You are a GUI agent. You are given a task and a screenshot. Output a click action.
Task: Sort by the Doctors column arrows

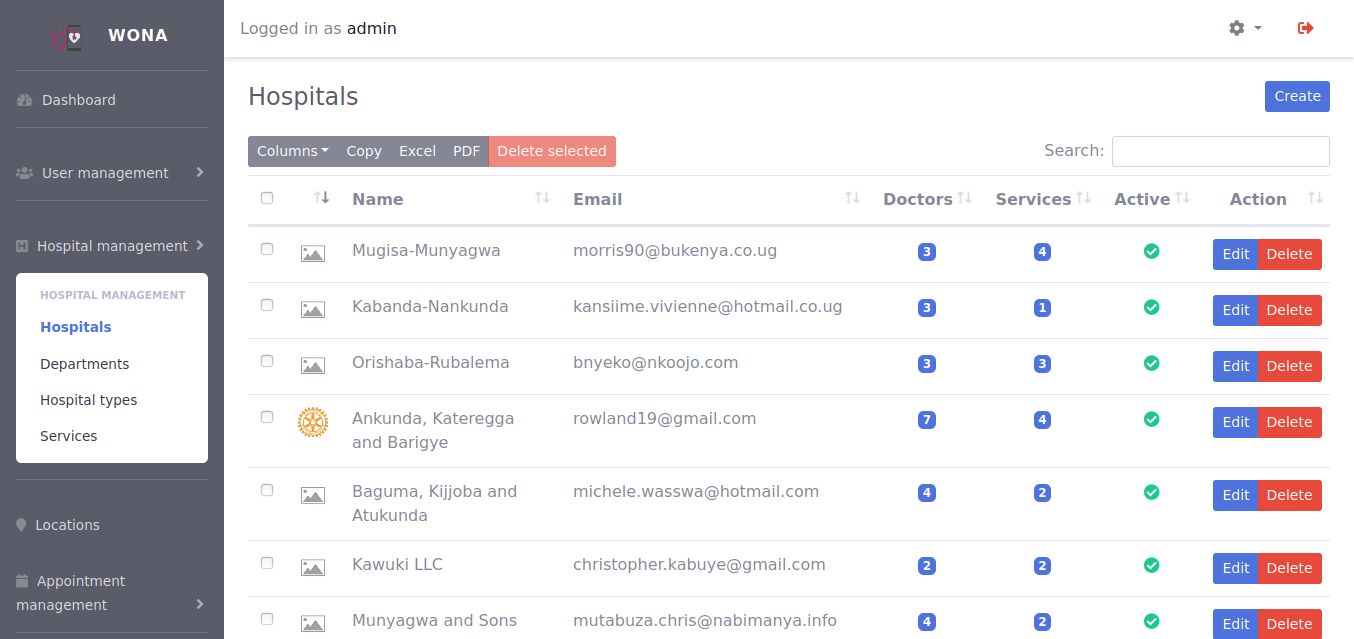[x=964, y=198]
